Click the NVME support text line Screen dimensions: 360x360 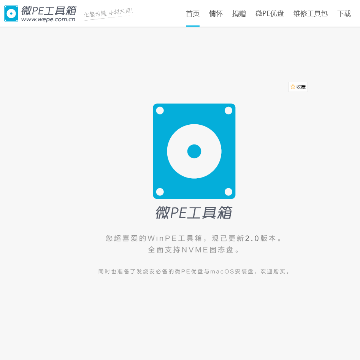pyautogui.click(x=194, y=250)
